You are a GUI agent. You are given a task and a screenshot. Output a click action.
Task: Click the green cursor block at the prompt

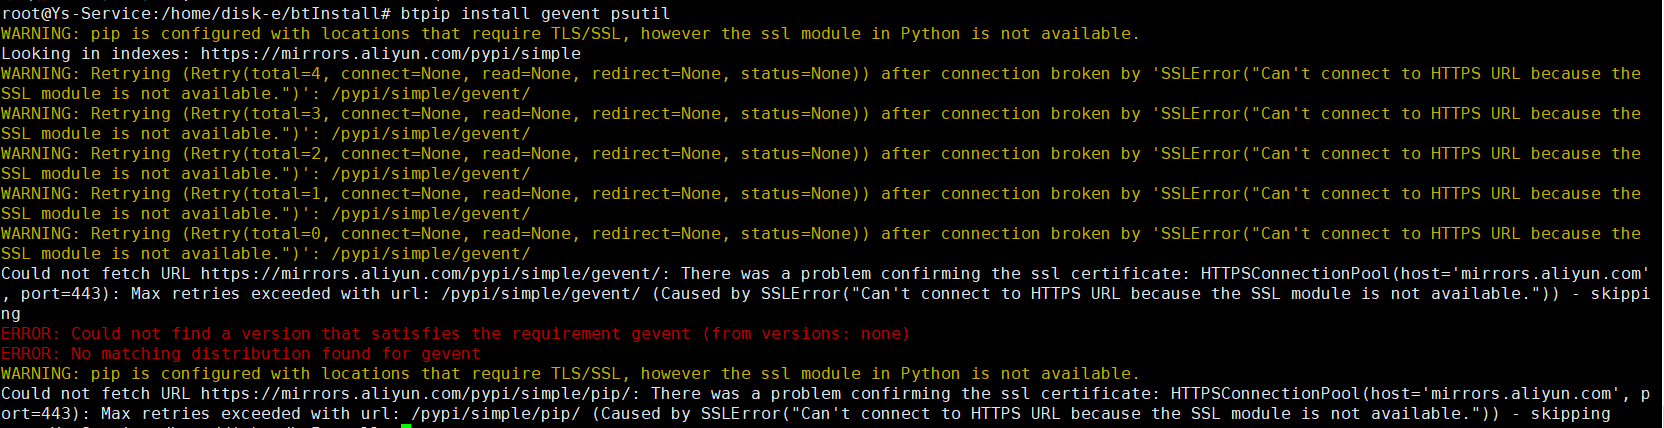(406, 426)
